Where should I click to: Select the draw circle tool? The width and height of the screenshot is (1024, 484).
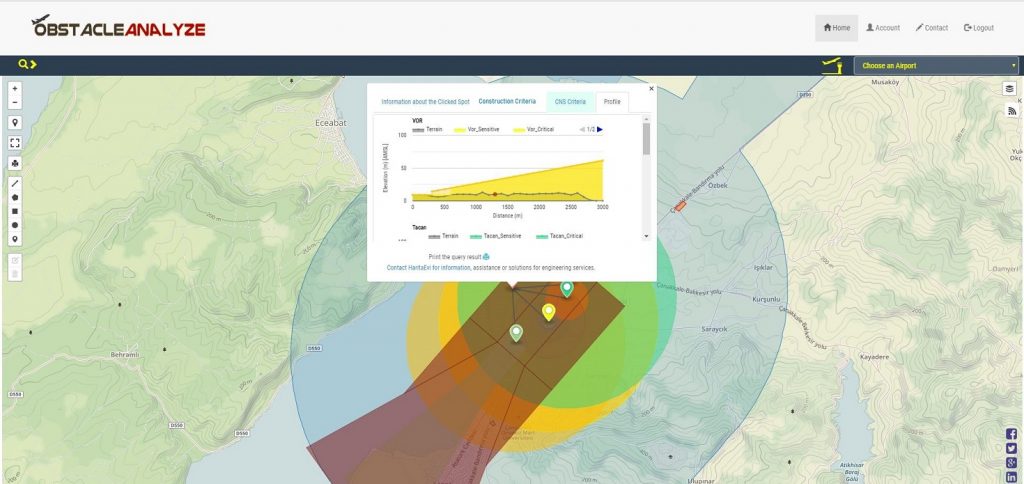click(15, 226)
